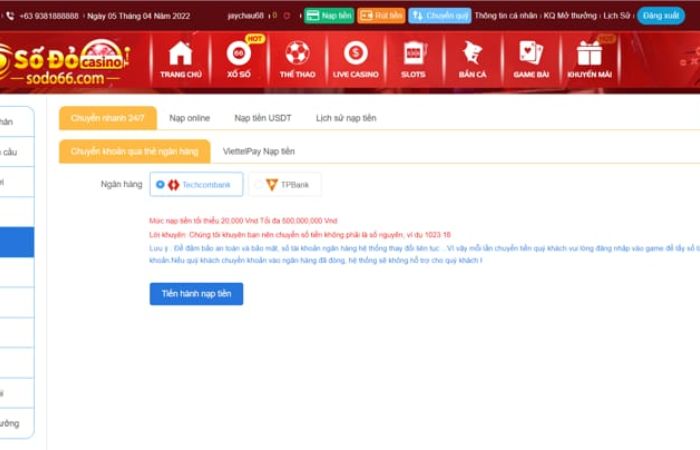Image resolution: width=700 pixels, height=450 pixels.
Task: Click the Tiến hành nạp tiền button
Action: pos(196,294)
